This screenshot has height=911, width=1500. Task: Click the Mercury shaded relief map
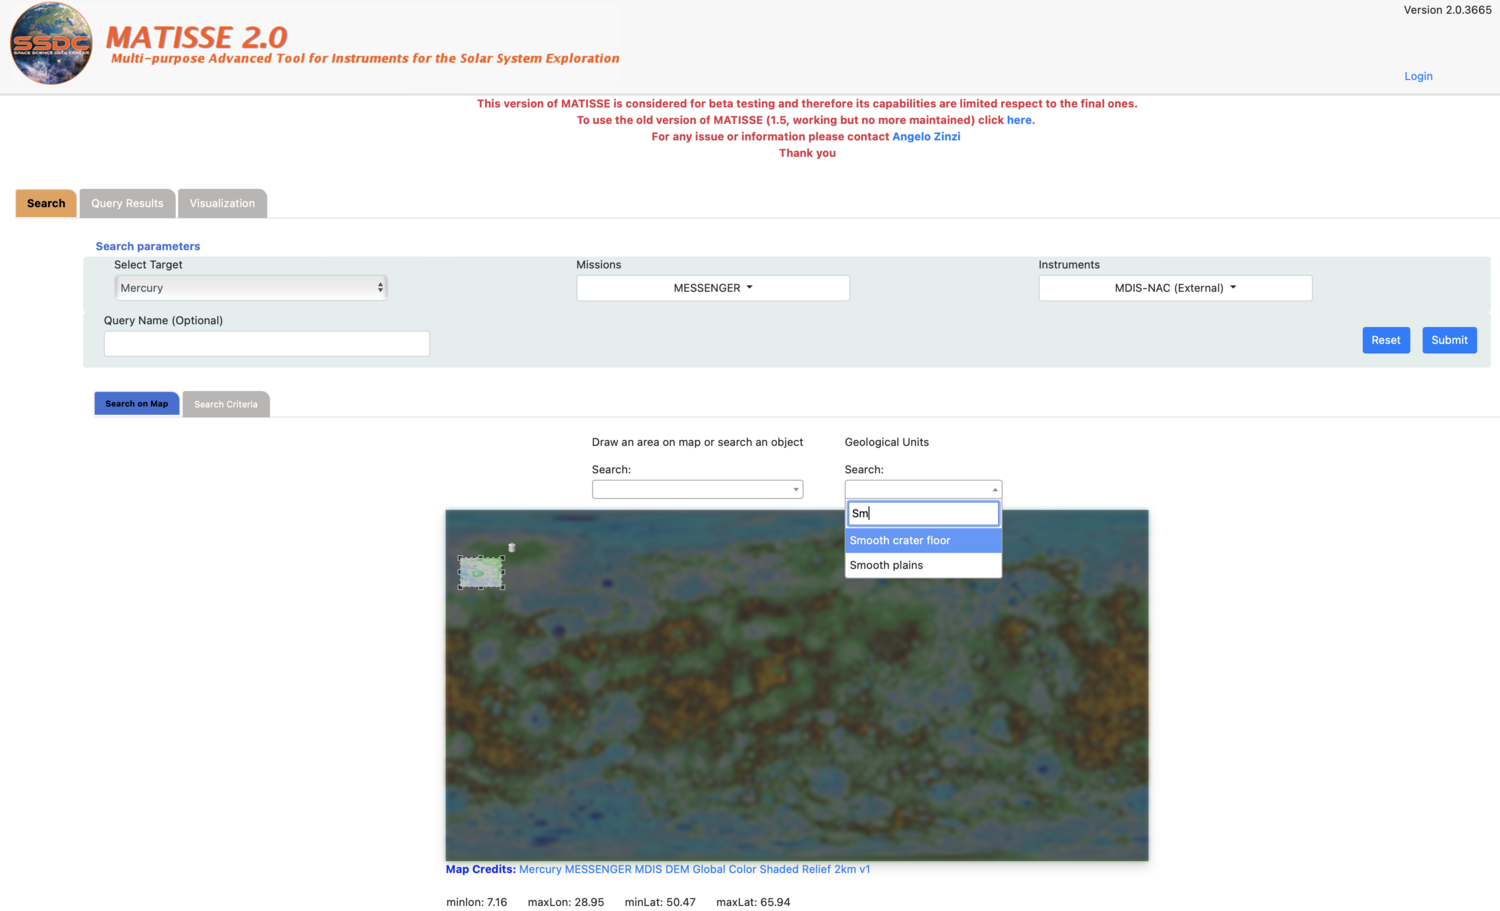tap(797, 685)
